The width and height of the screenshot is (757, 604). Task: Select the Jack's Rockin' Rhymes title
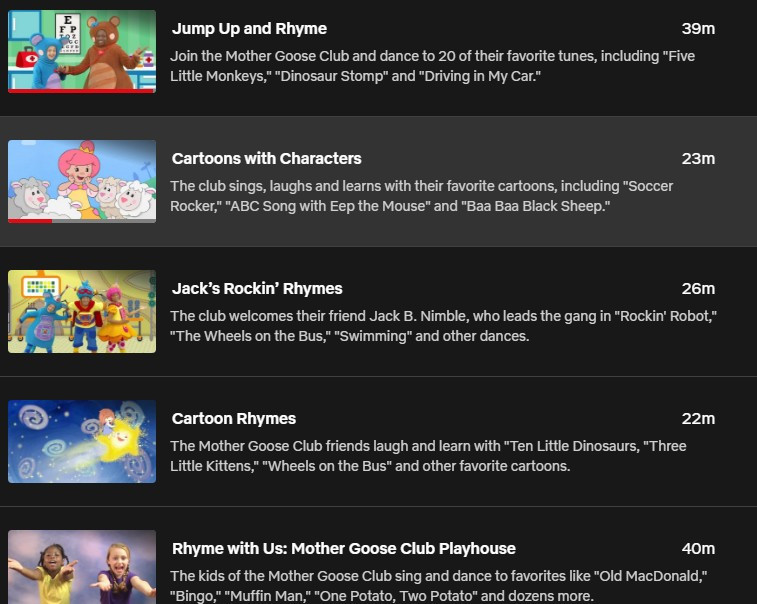point(257,288)
